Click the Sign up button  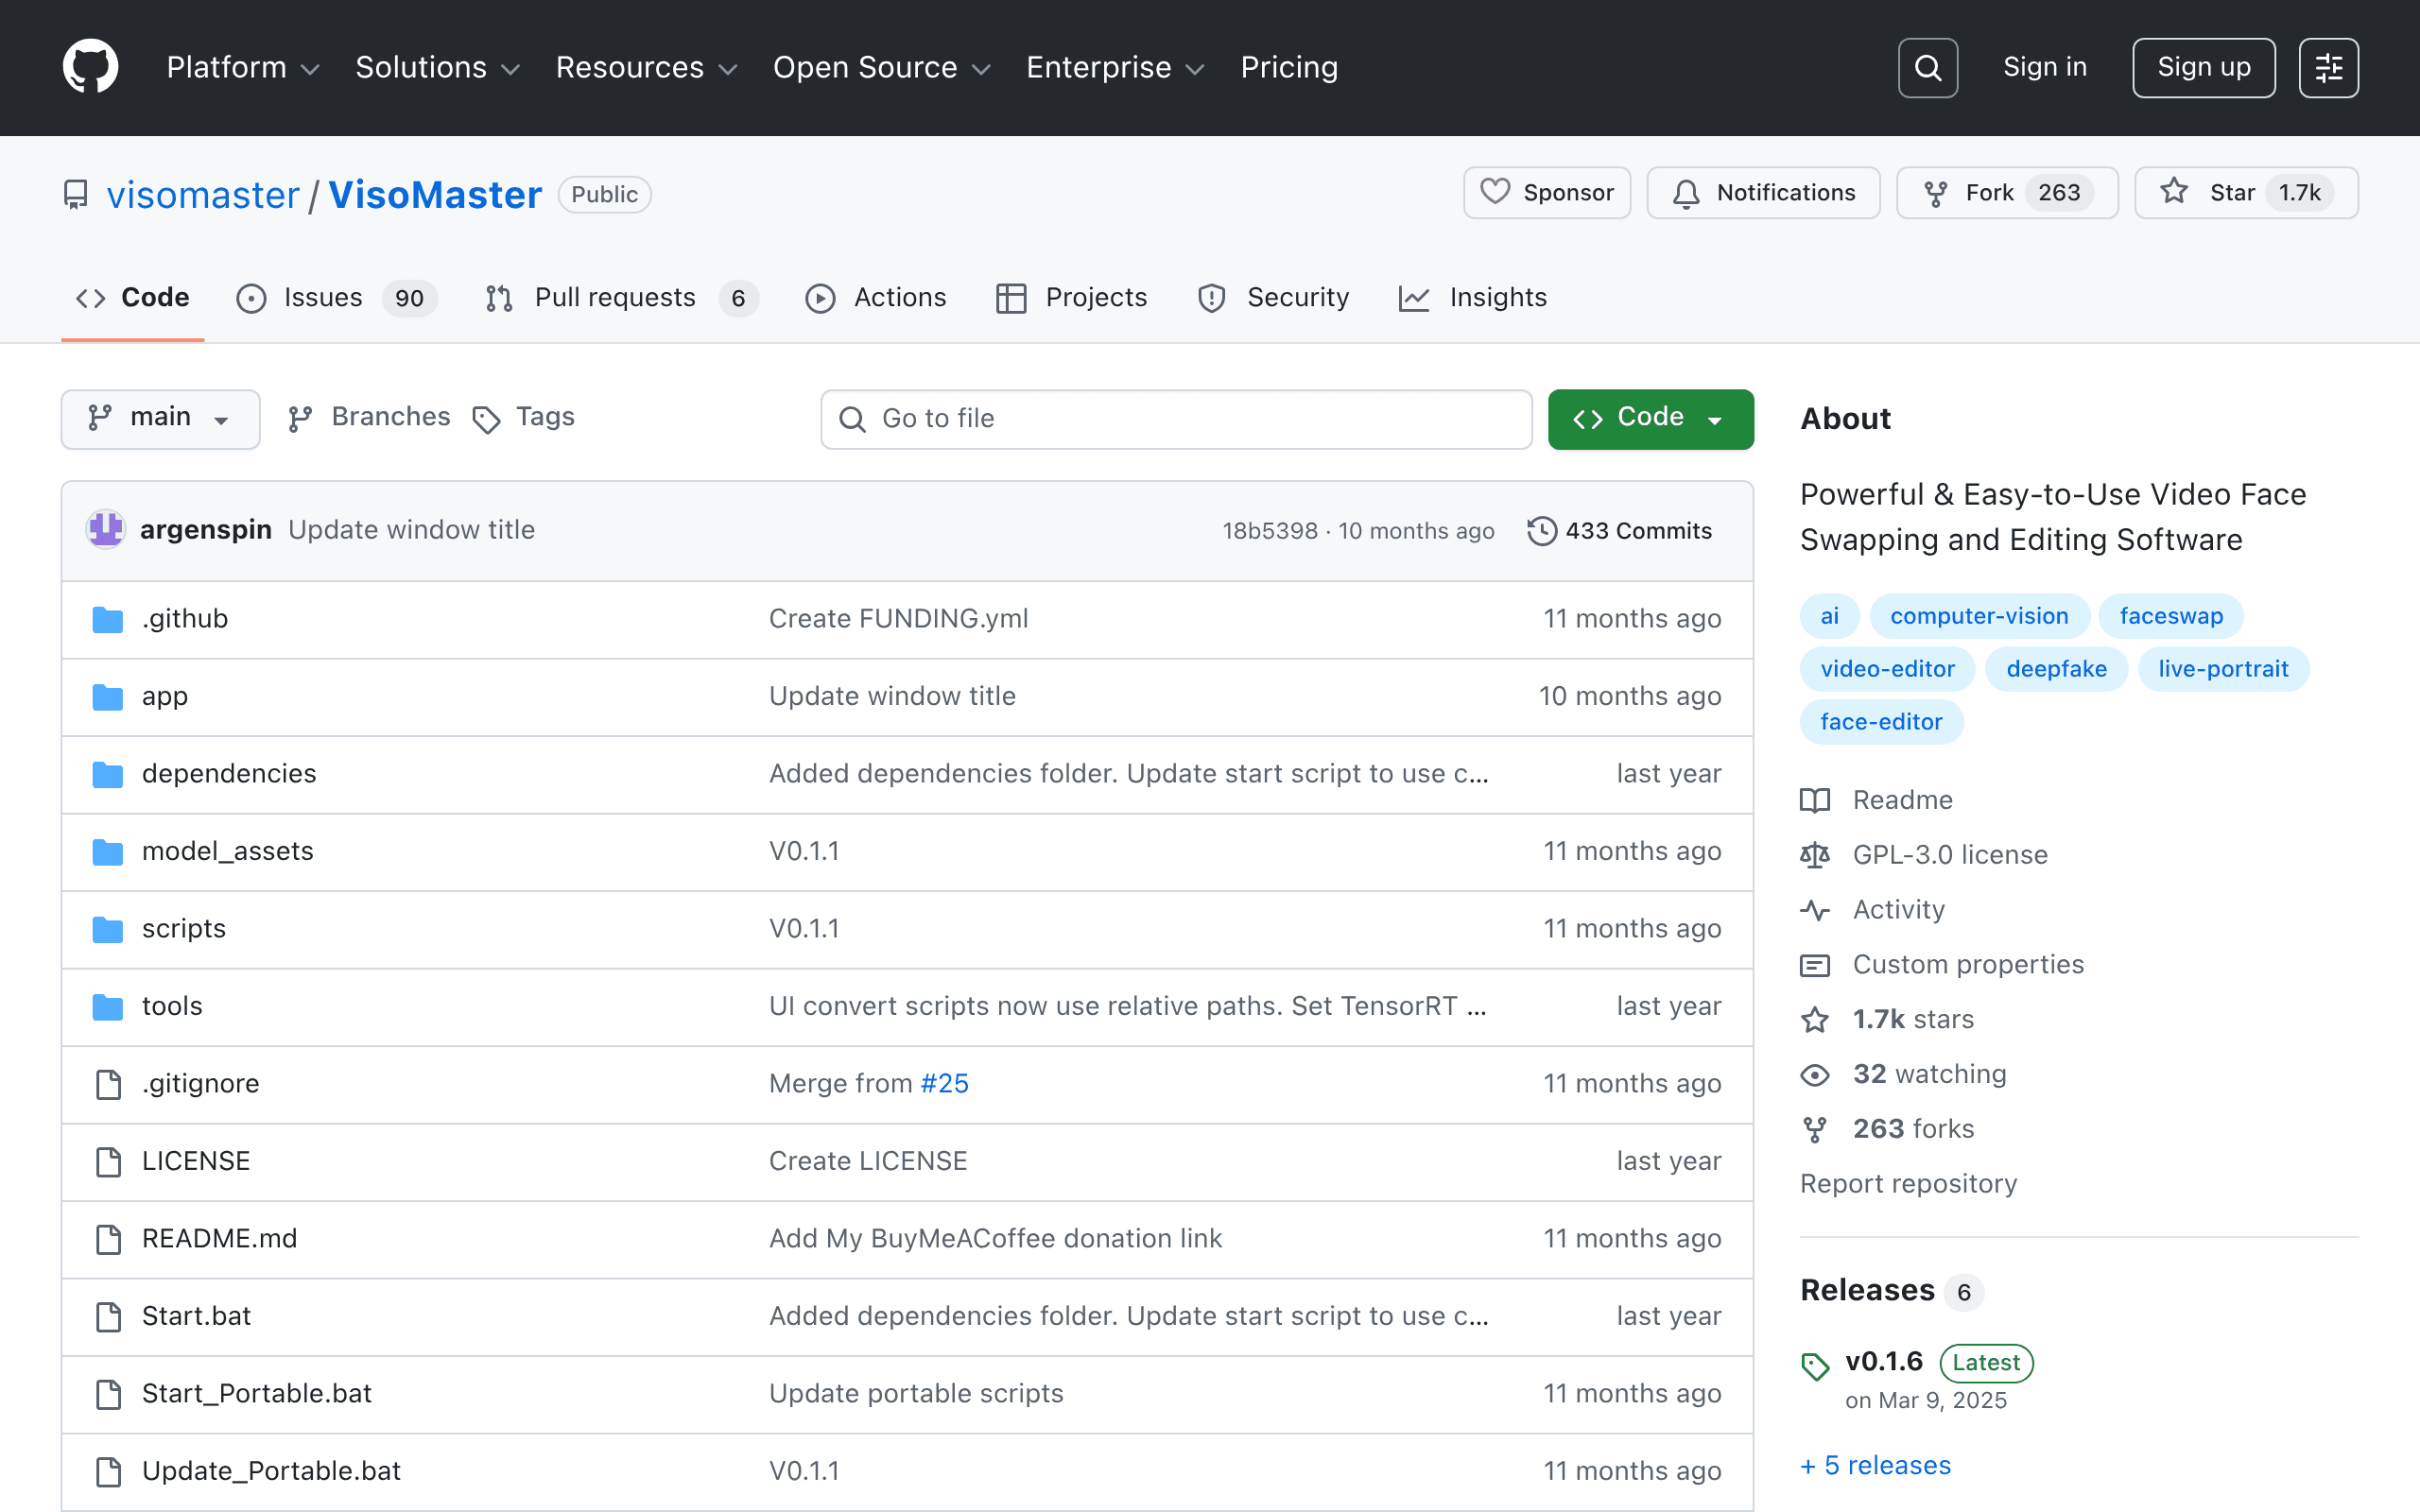pyautogui.click(x=2203, y=68)
